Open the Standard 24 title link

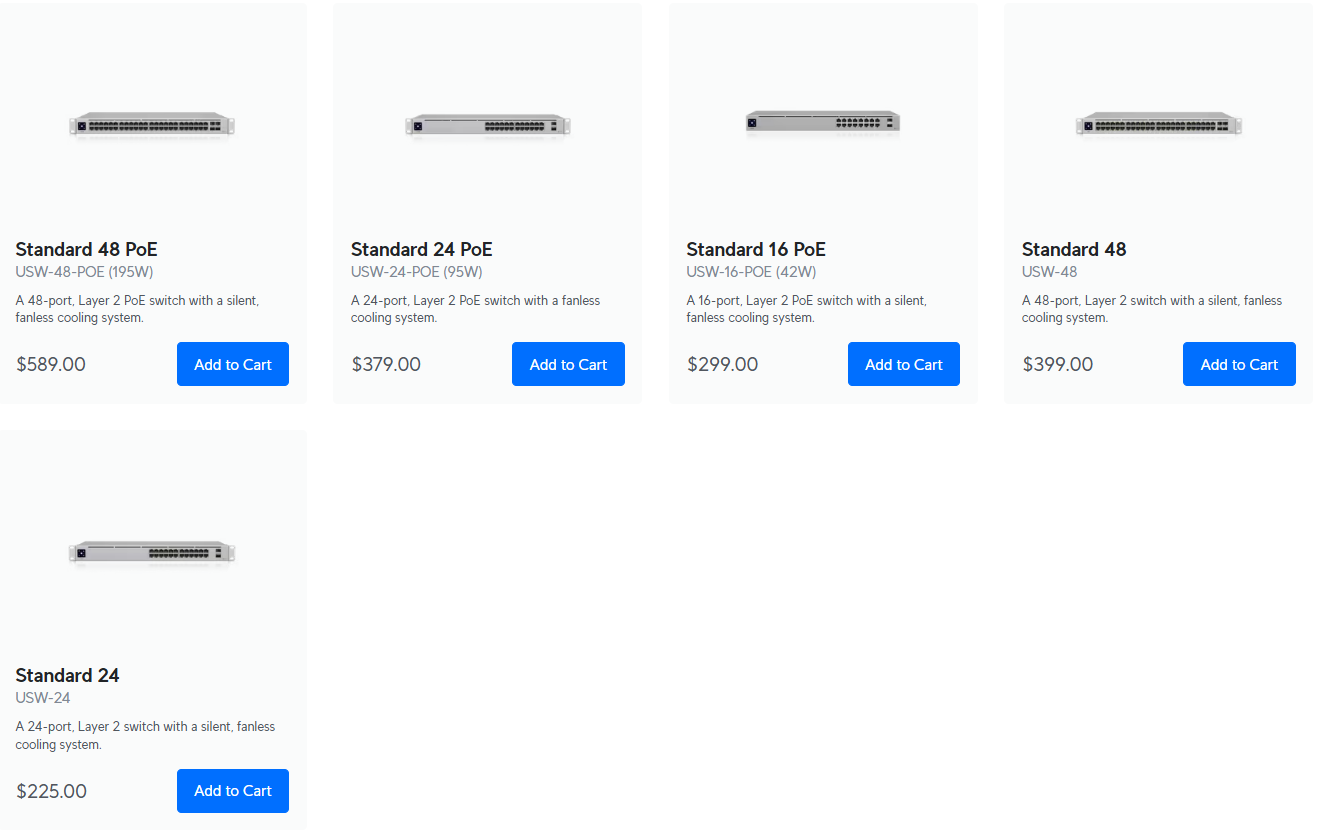68,675
